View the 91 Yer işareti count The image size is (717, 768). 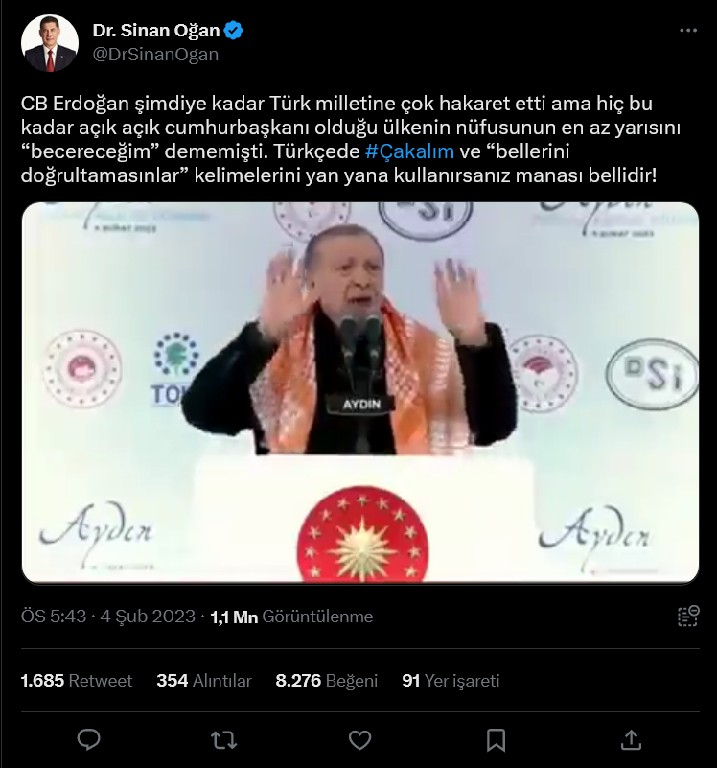point(451,681)
